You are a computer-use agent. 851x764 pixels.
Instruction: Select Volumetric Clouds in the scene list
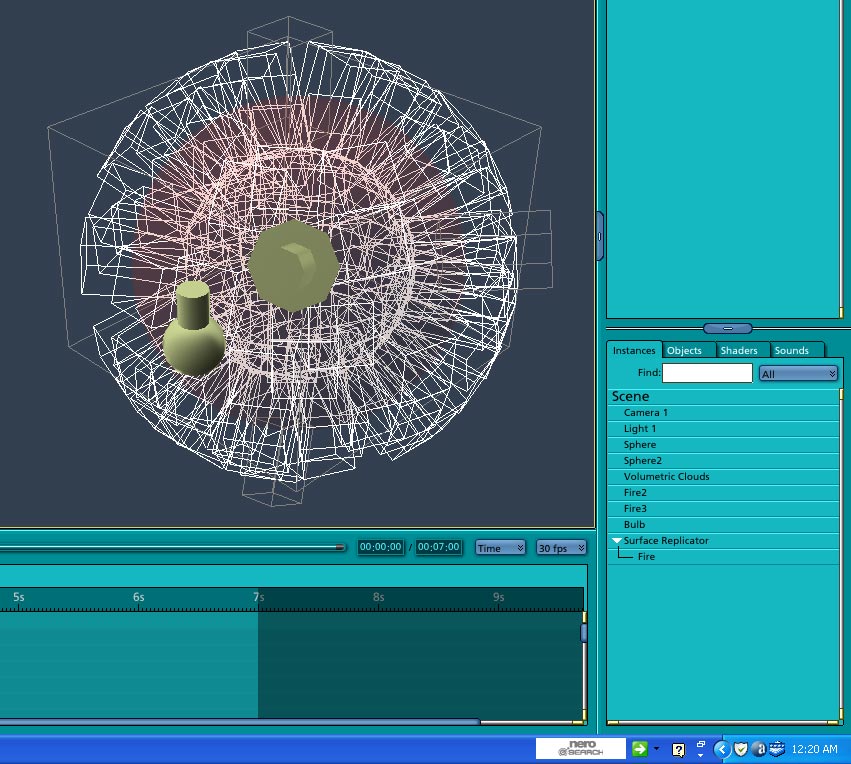(723, 476)
